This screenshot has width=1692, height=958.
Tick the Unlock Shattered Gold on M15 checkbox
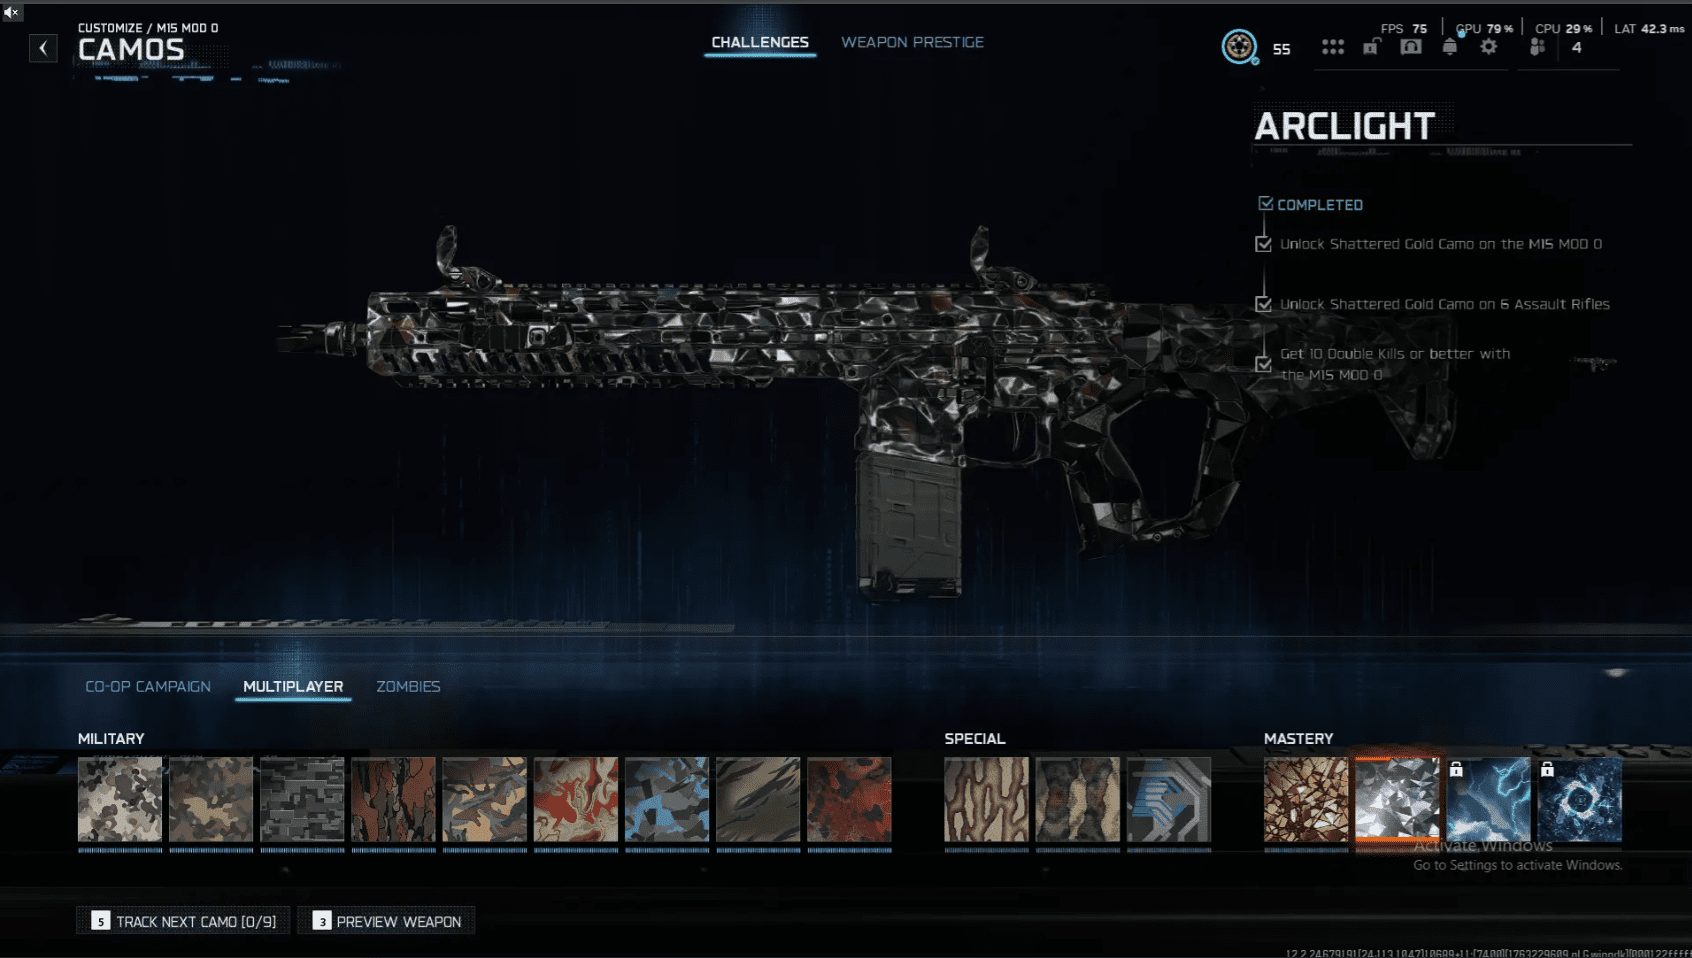(x=1263, y=243)
